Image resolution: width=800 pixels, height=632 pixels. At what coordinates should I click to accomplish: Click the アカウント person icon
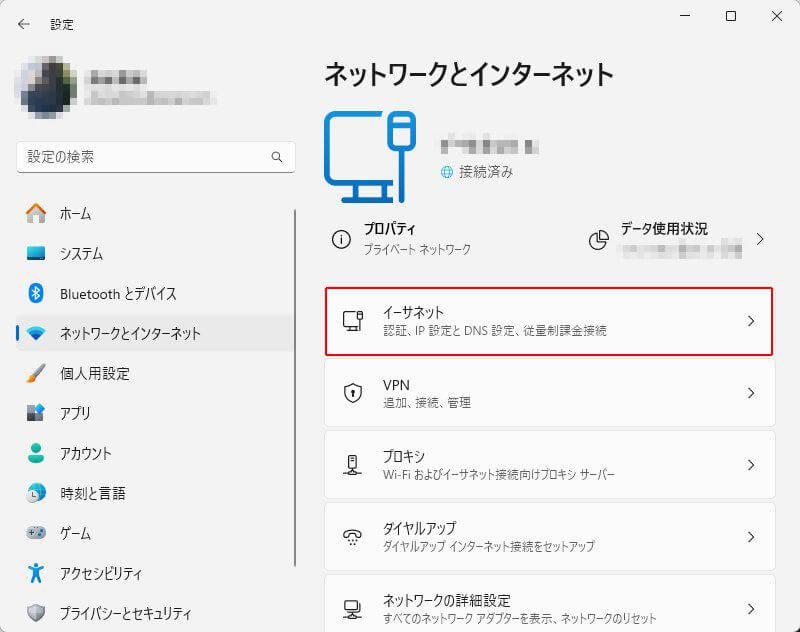click(x=36, y=453)
